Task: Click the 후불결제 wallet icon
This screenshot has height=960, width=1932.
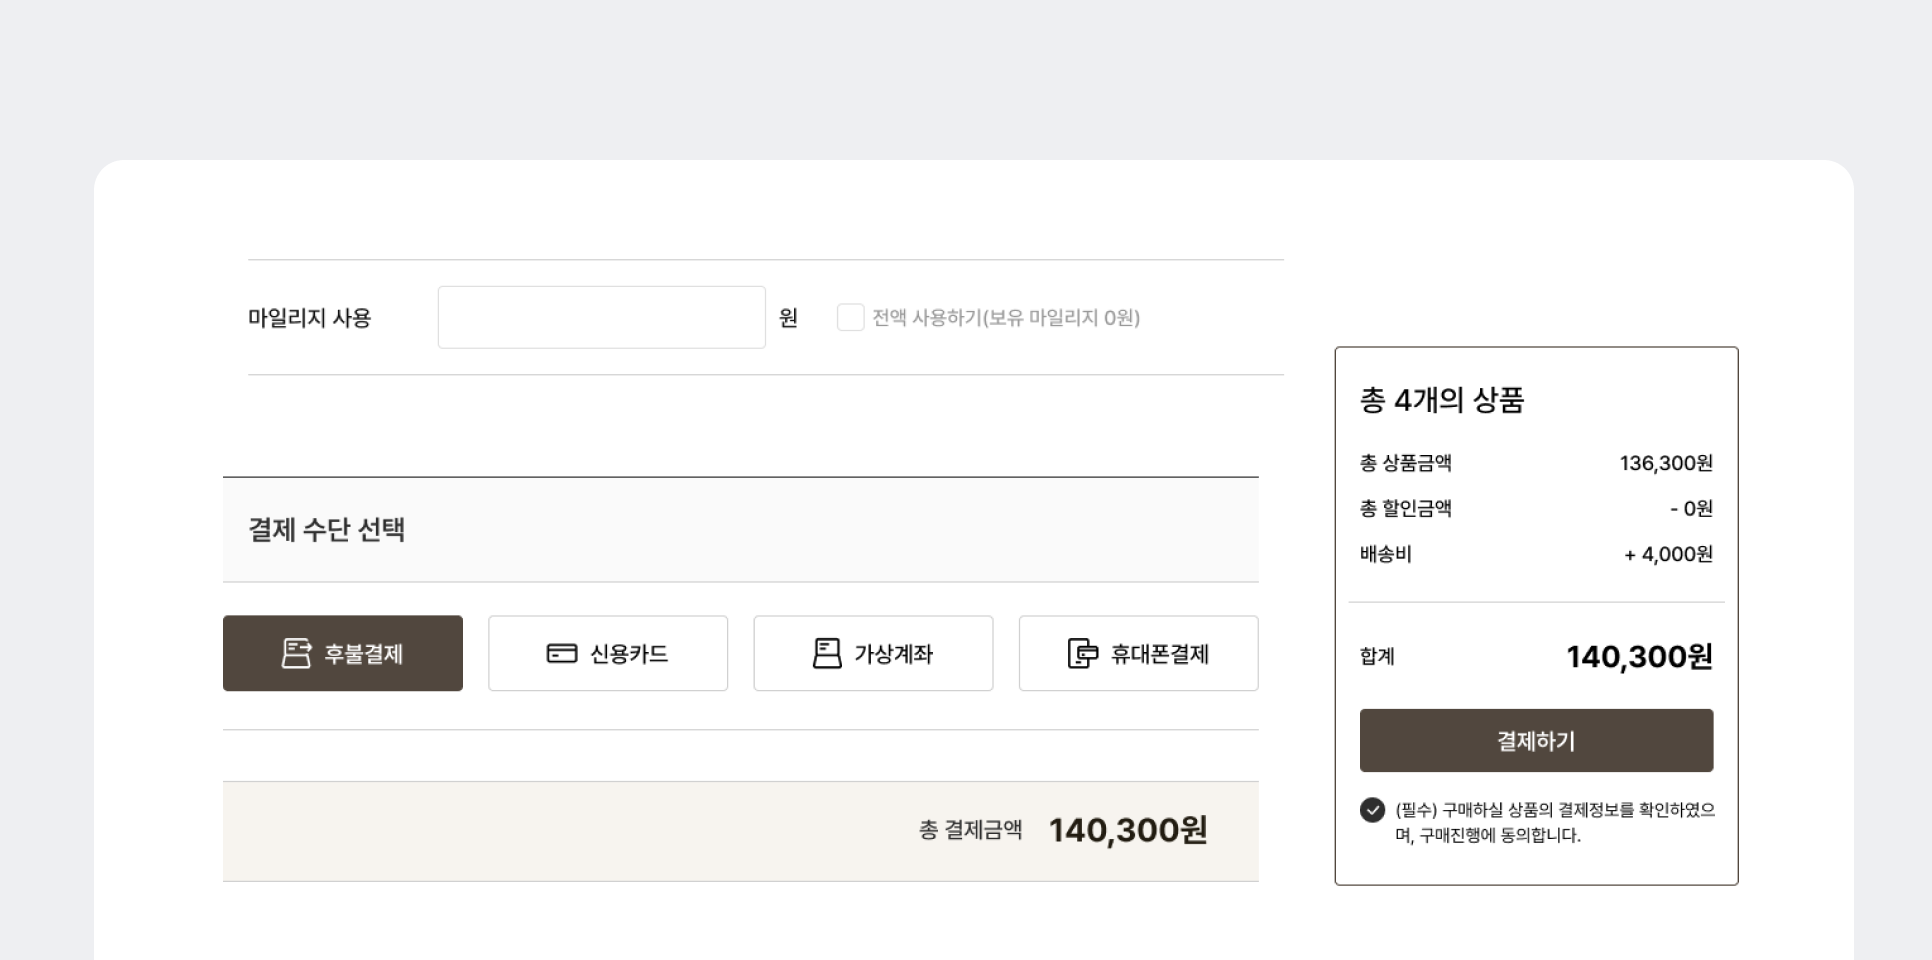Action: 296,653
